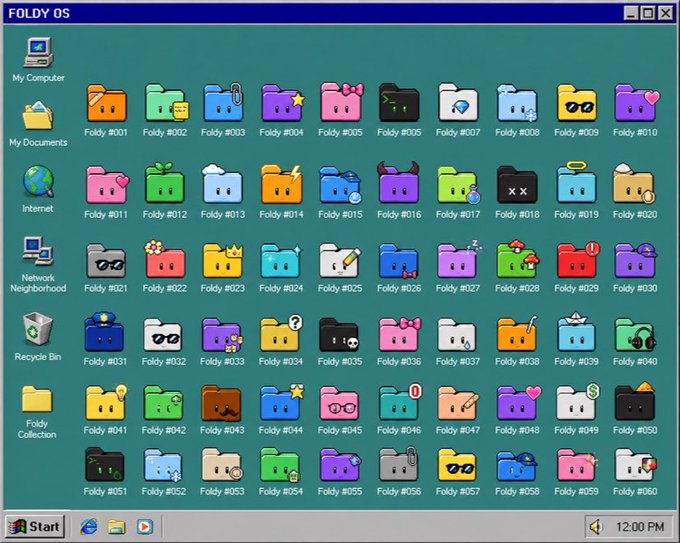Open the Internet globe icon
Screen dimensions: 680x543
coord(38,181)
